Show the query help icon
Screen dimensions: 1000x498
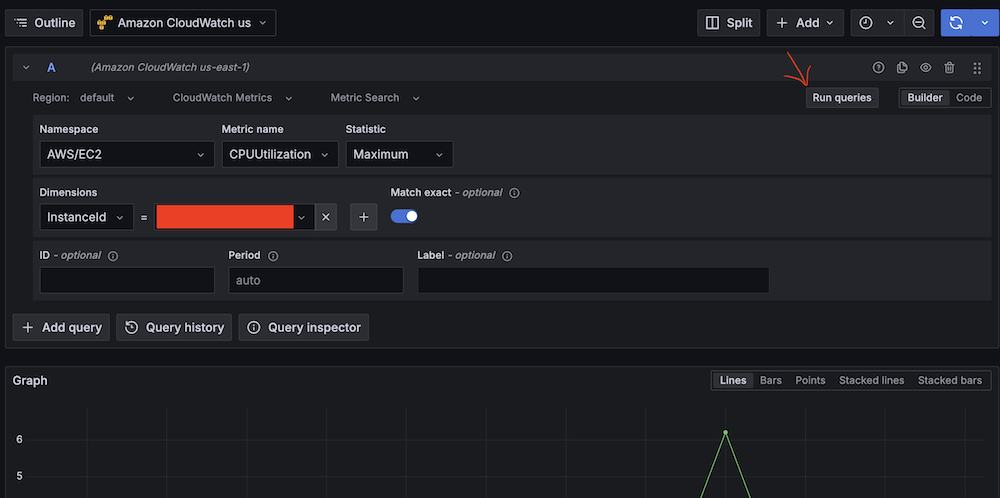879,67
